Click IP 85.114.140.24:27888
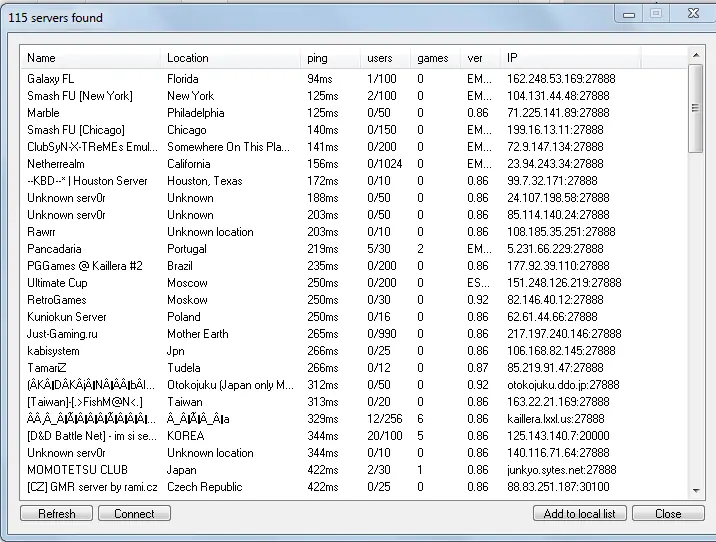The image size is (716, 542). [x=558, y=215]
